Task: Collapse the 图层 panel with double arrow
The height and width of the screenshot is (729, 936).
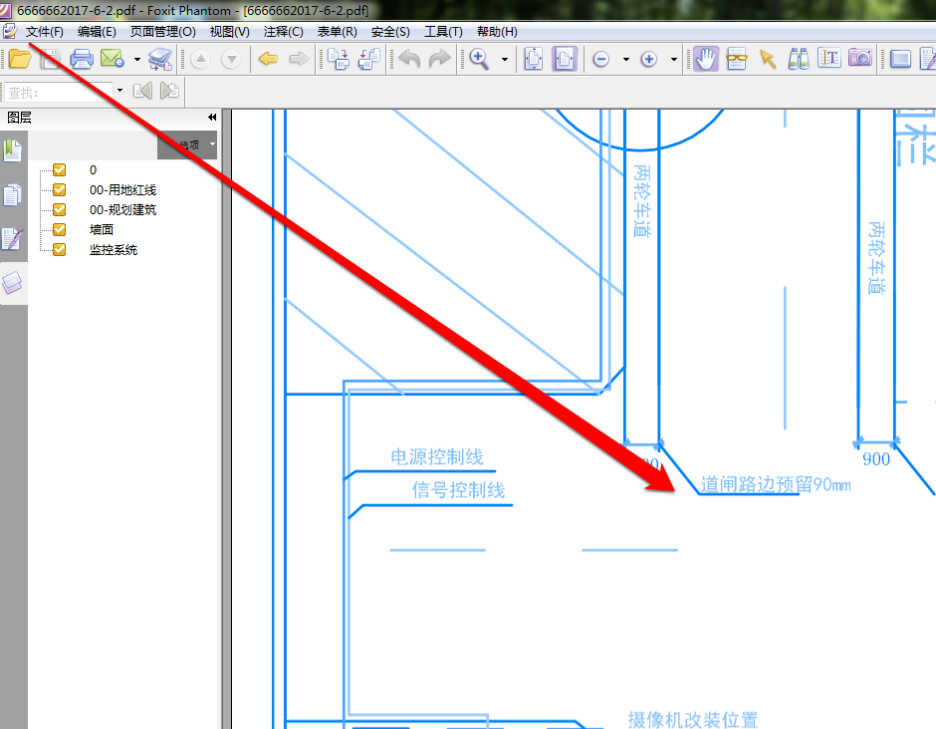Action: (212, 118)
